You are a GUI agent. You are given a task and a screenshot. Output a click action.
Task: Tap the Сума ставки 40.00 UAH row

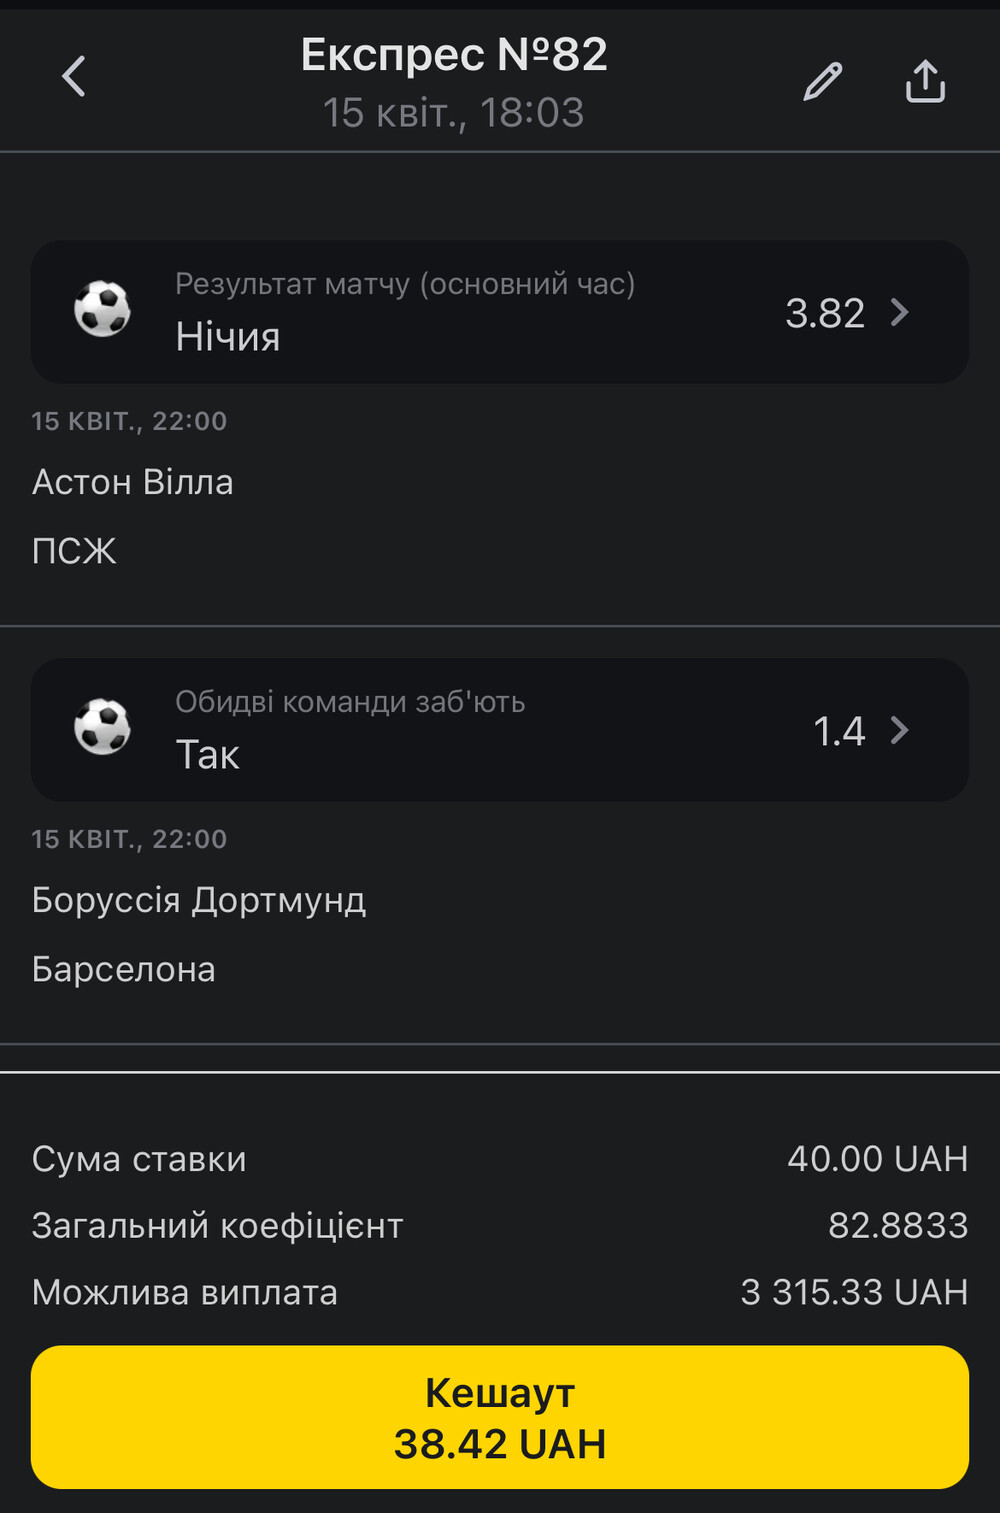tap(500, 1159)
